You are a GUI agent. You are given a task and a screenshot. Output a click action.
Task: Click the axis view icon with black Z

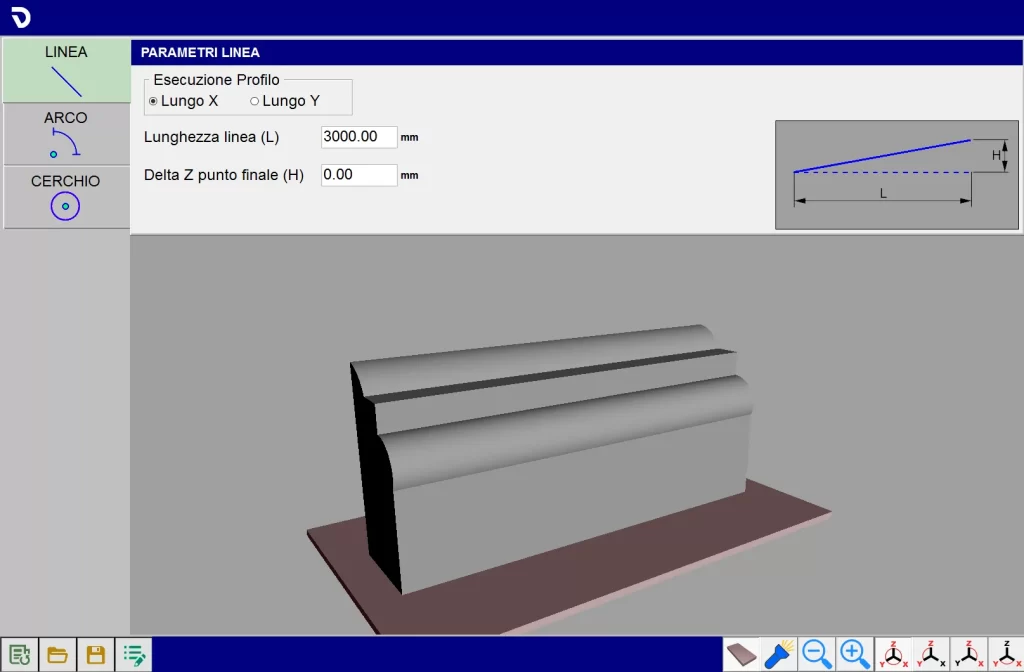[x=1006, y=654]
